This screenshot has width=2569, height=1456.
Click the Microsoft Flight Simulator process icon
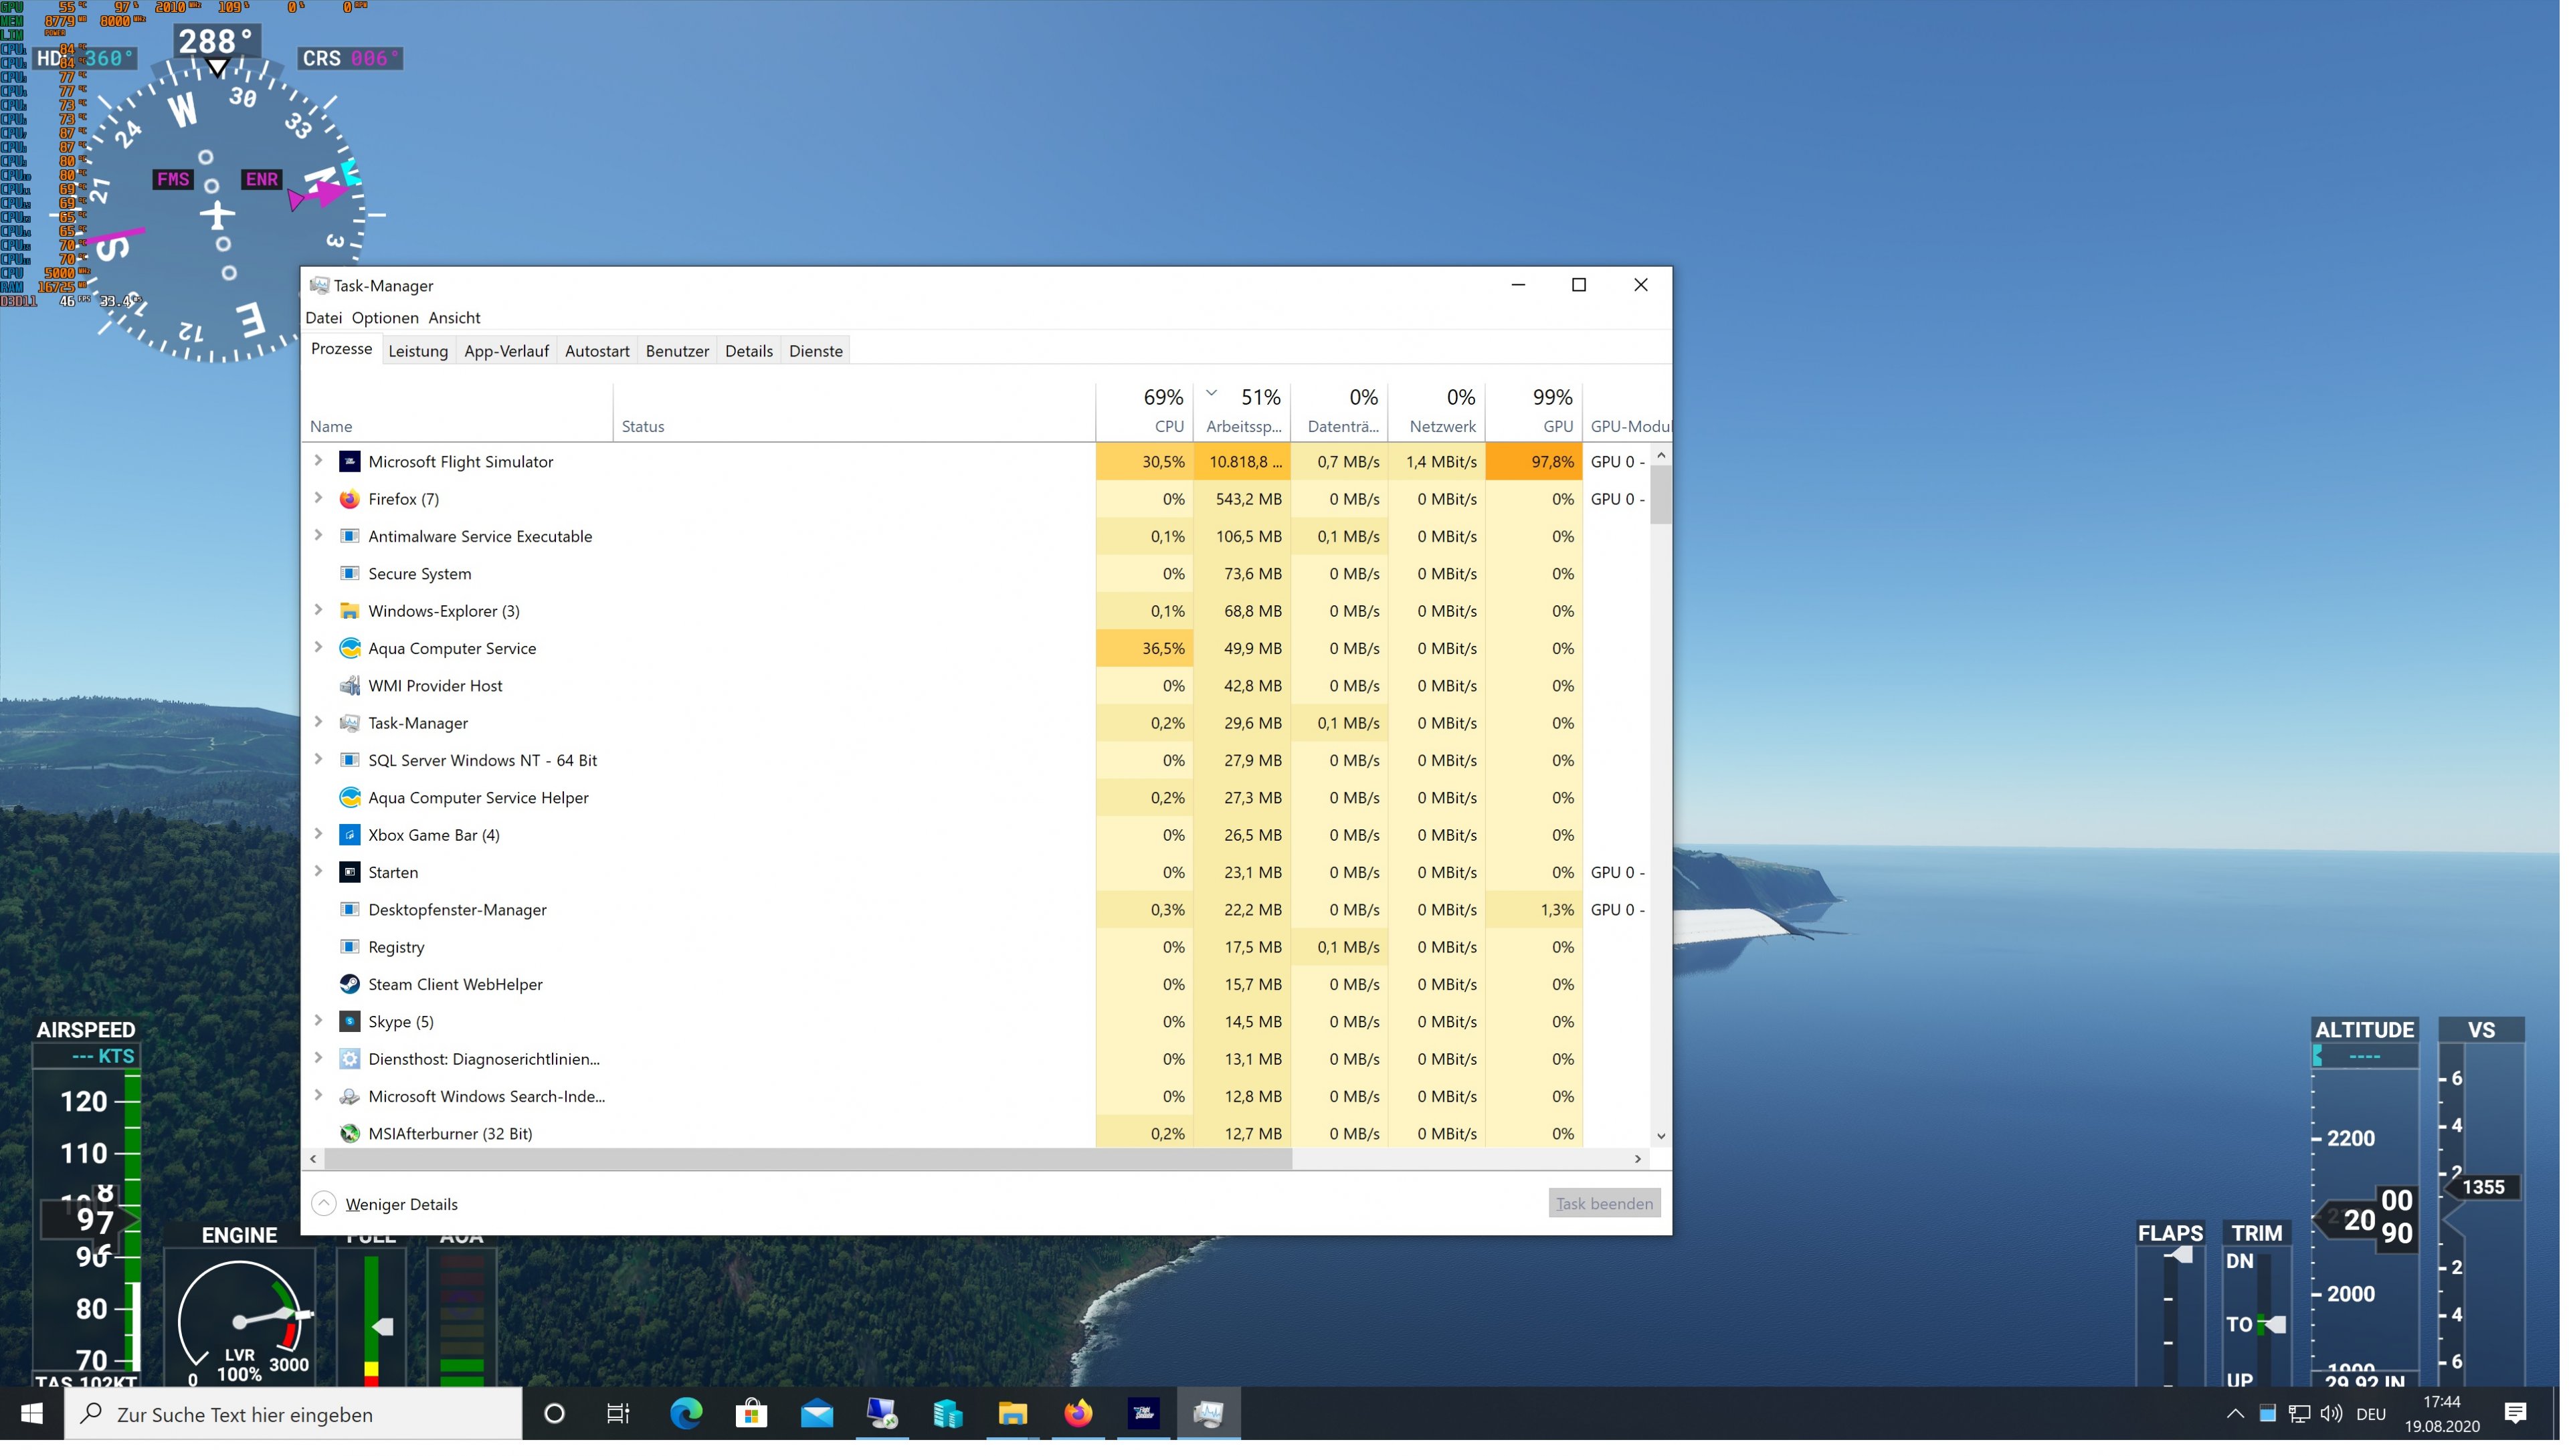click(x=350, y=463)
